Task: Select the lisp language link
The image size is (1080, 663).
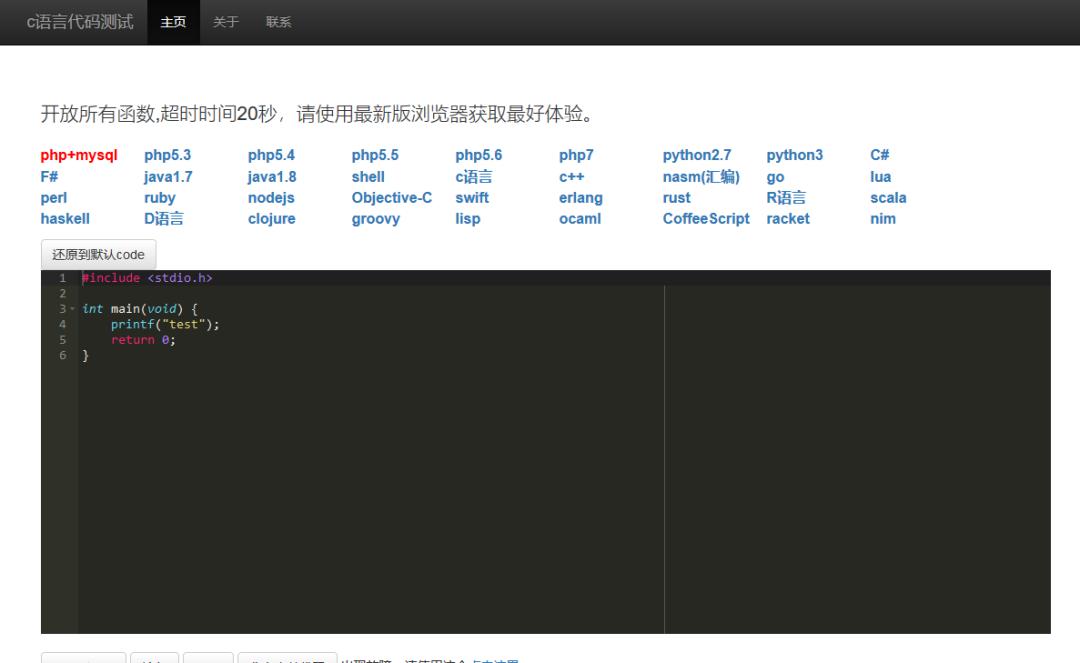Action: pyautogui.click(x=468, y=219)
